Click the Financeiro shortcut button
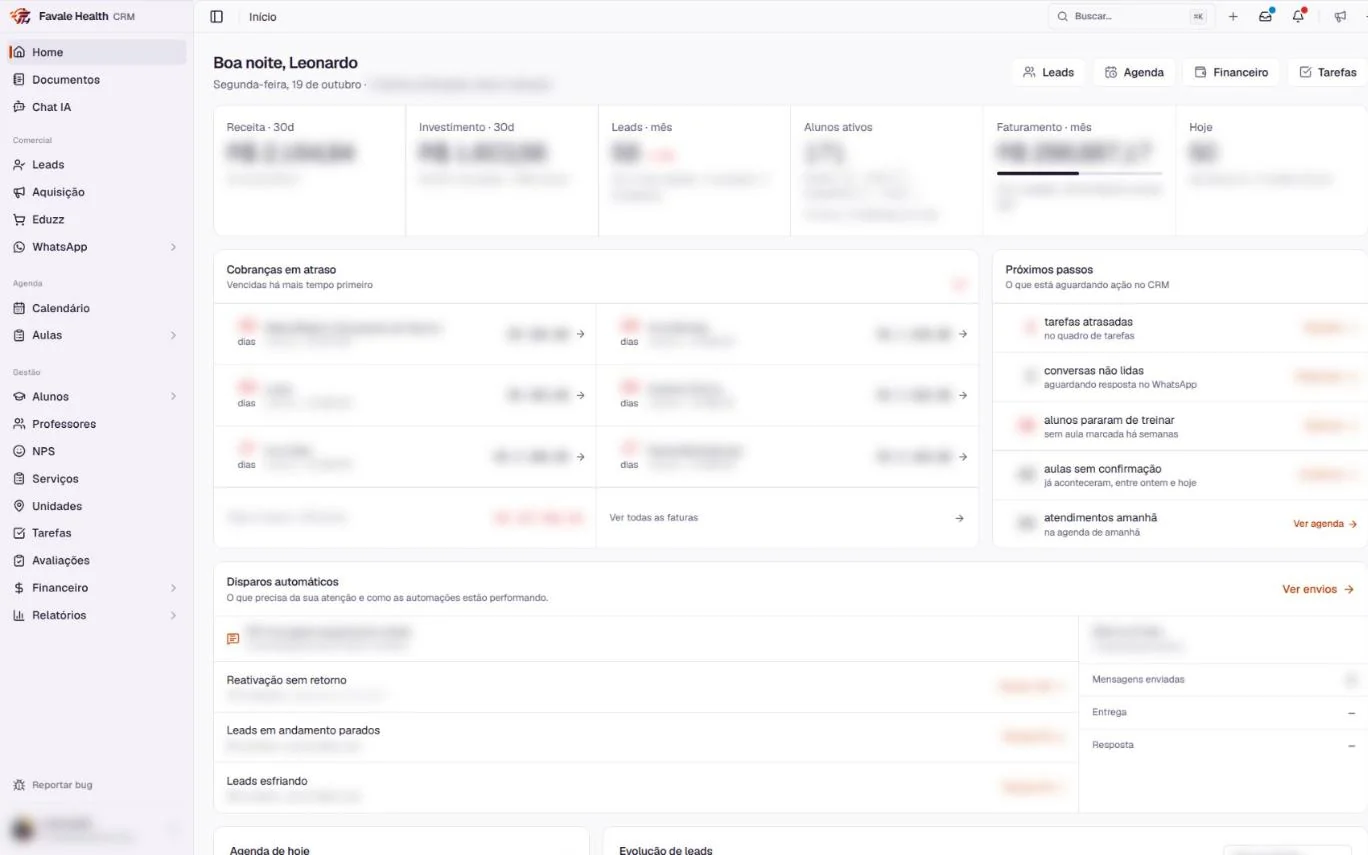This screenshot has height=855, width=1368. point(1231,72)
